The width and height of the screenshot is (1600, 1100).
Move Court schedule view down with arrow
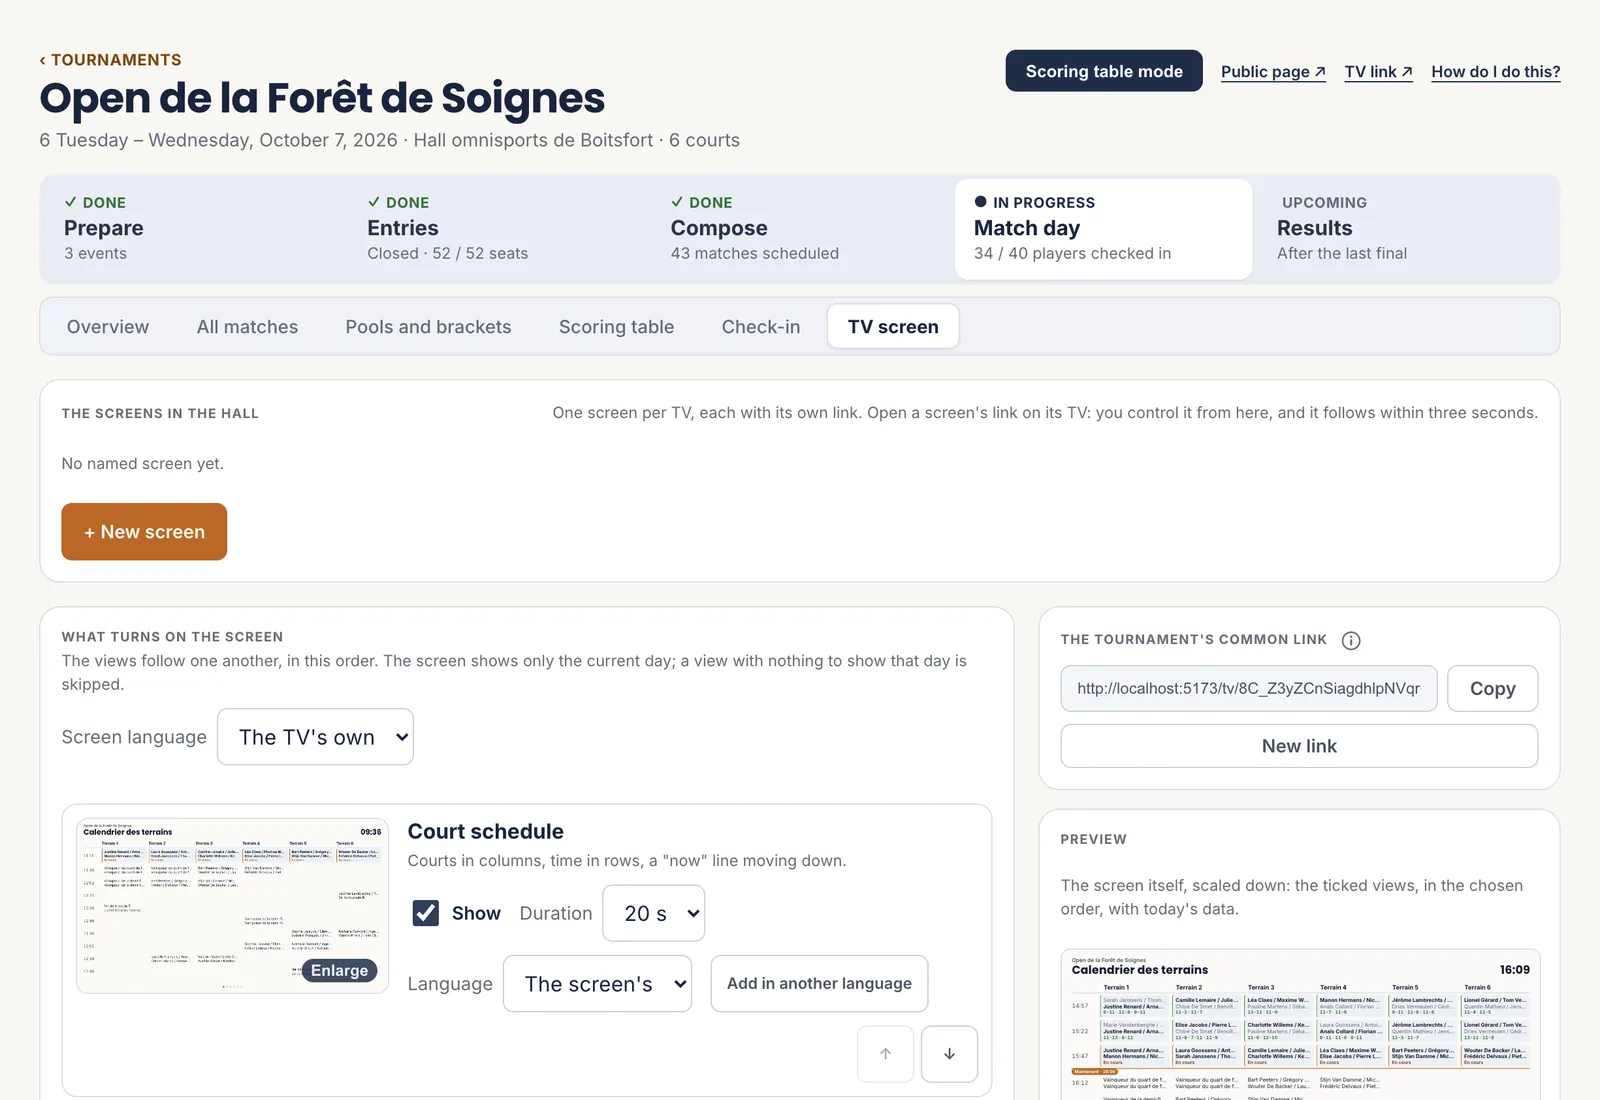click(949, 1054)
